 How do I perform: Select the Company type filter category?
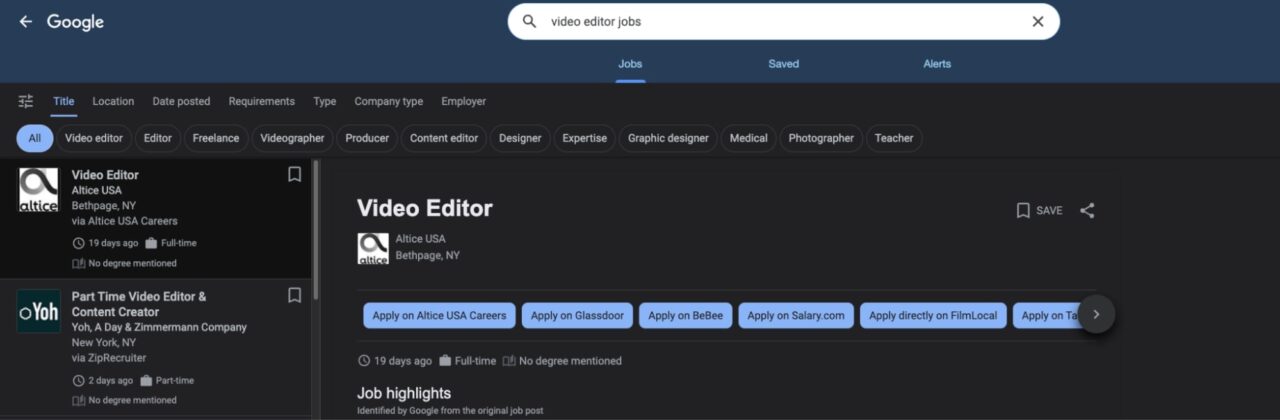coord(389,101)
